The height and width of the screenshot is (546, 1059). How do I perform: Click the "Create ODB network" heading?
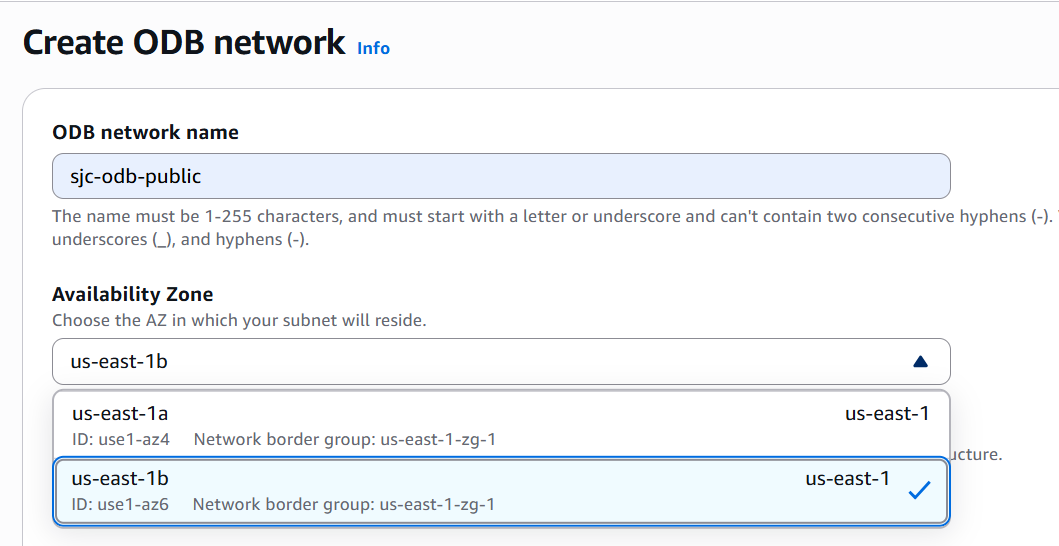click(184, 43)
